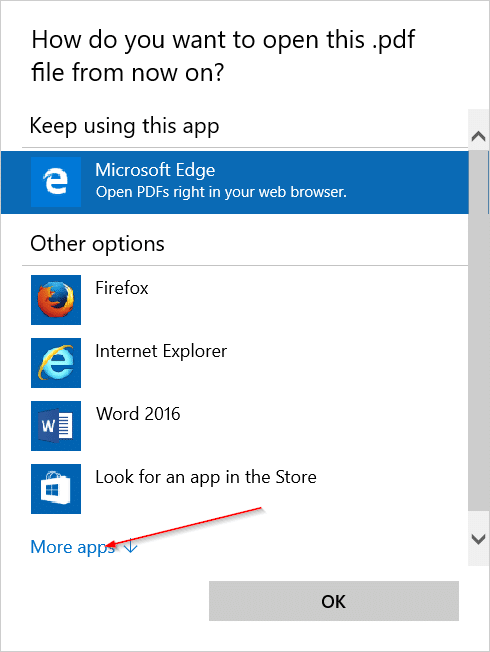Click the vertical scrollbar thumb

pyautogui.click(x=478, y=331)
